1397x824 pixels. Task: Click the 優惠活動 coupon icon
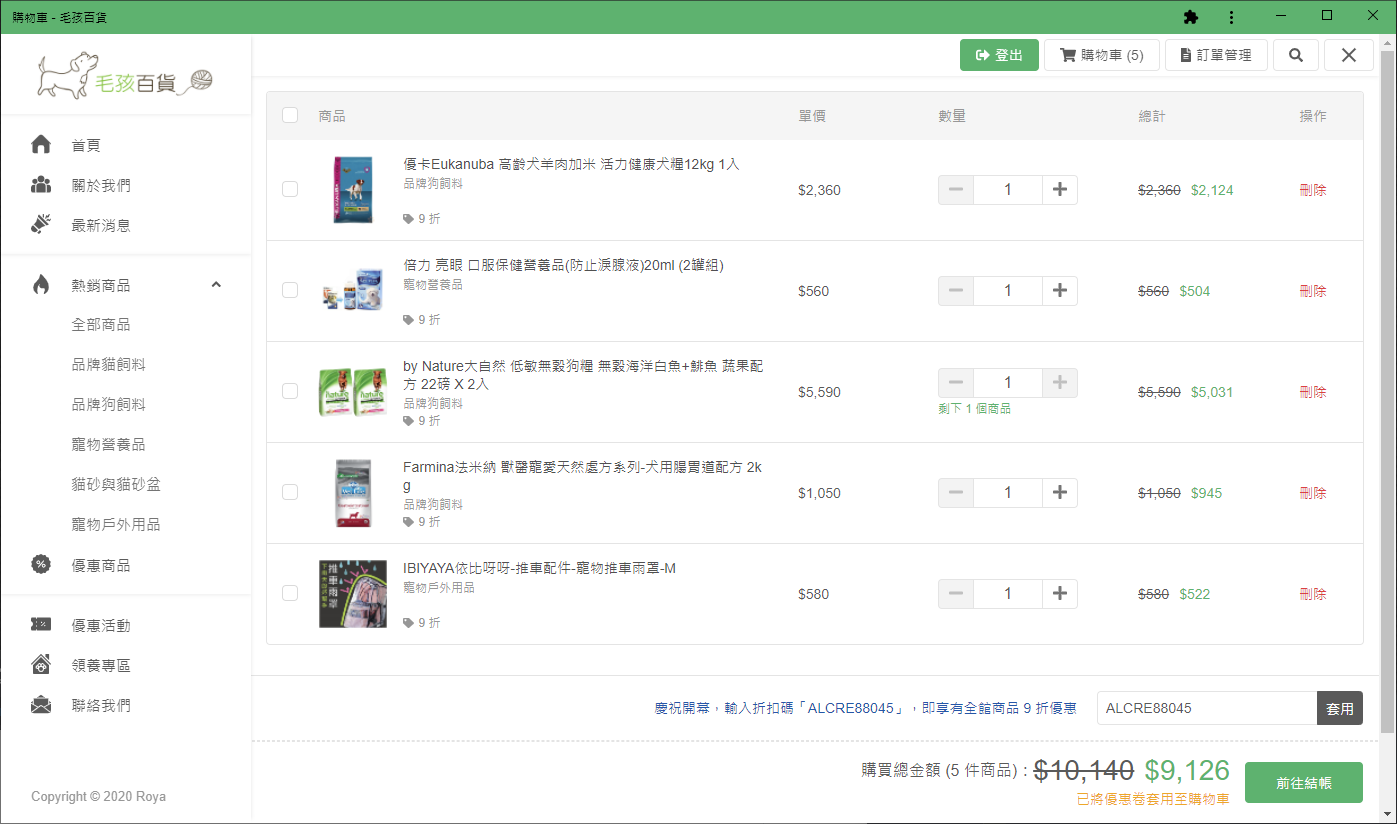tap(41, 625)
